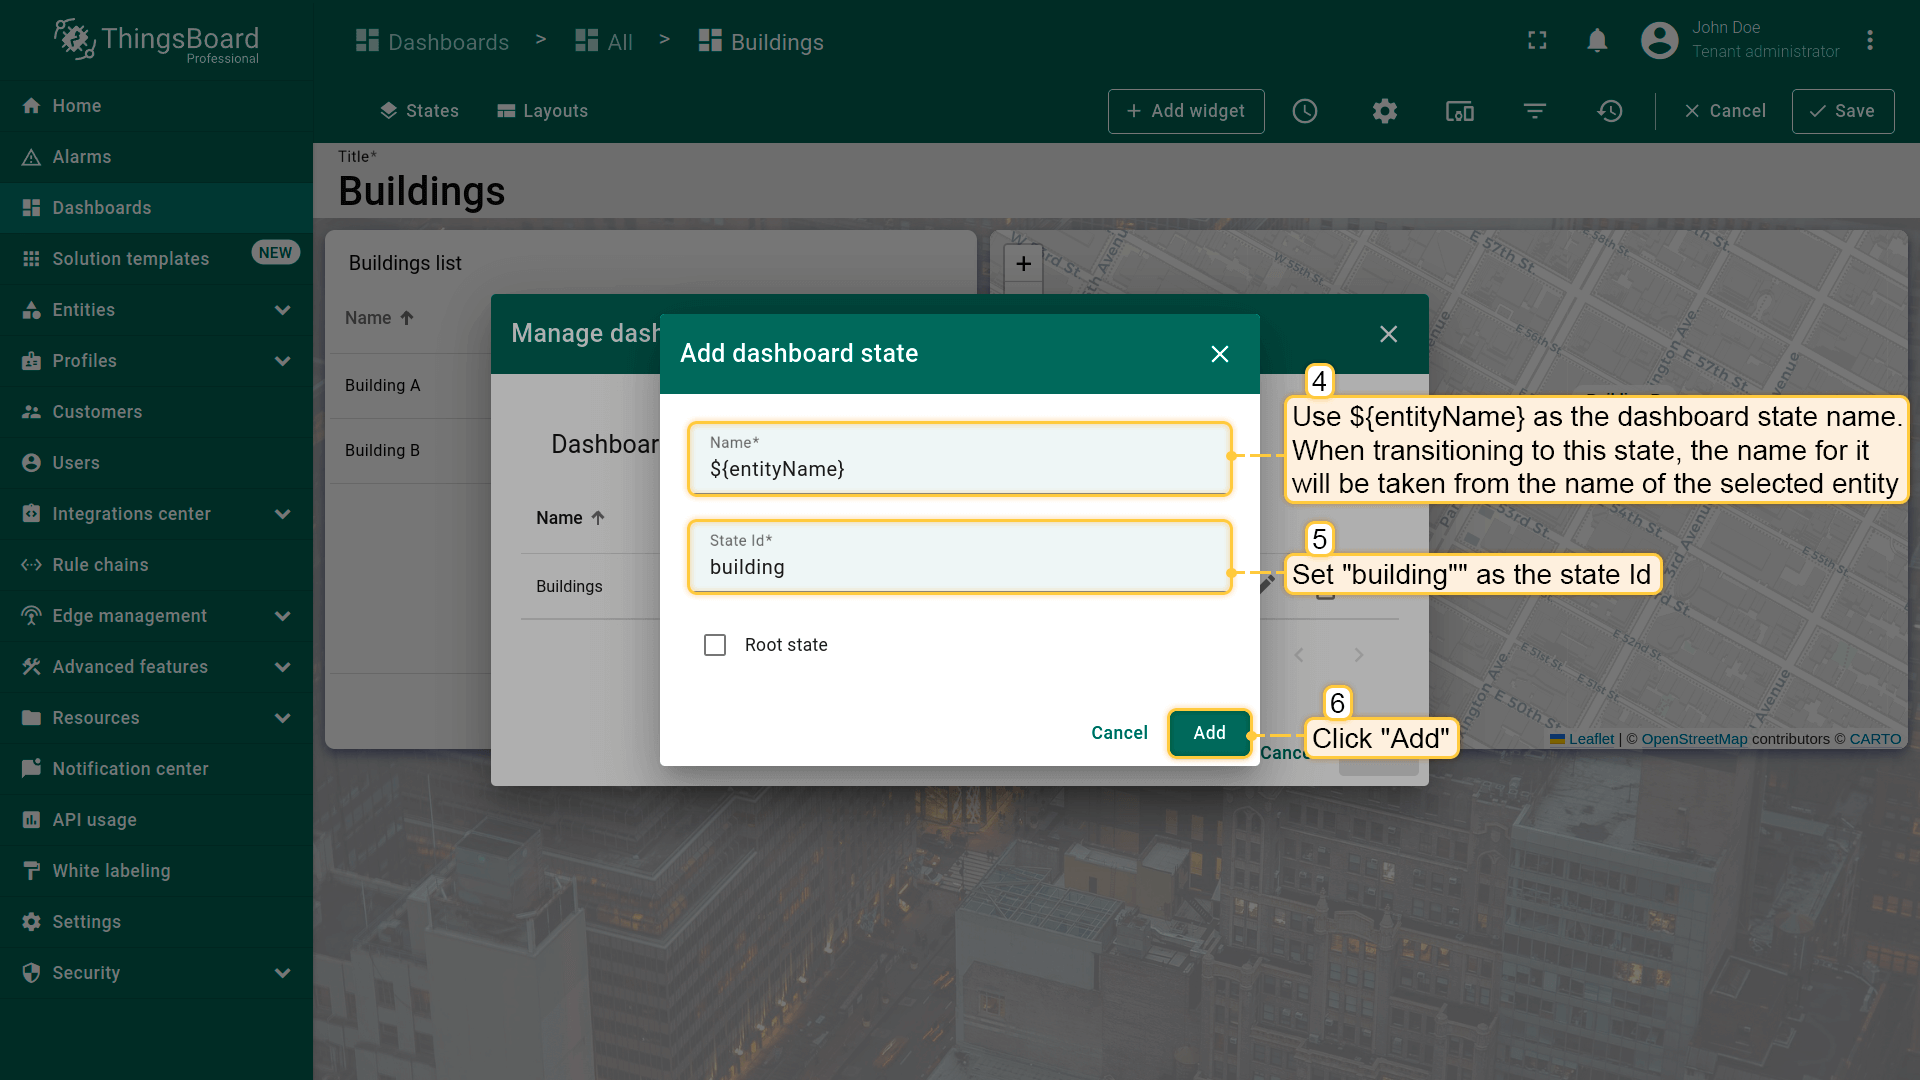Expand Advanced features menu chevron
This screenshot has height=1080, width=1920.
(x=283, y=667)
